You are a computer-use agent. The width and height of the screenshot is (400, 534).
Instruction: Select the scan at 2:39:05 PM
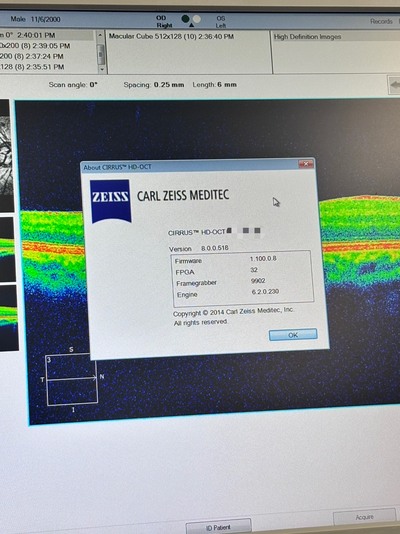pos(47,46)
